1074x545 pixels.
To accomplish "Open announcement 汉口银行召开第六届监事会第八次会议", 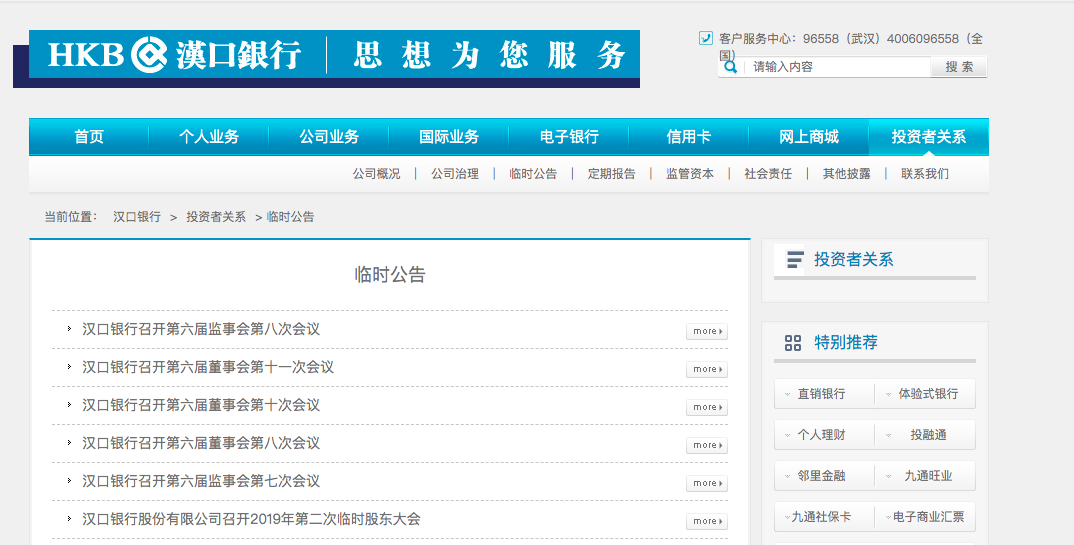I will [201, 329].
